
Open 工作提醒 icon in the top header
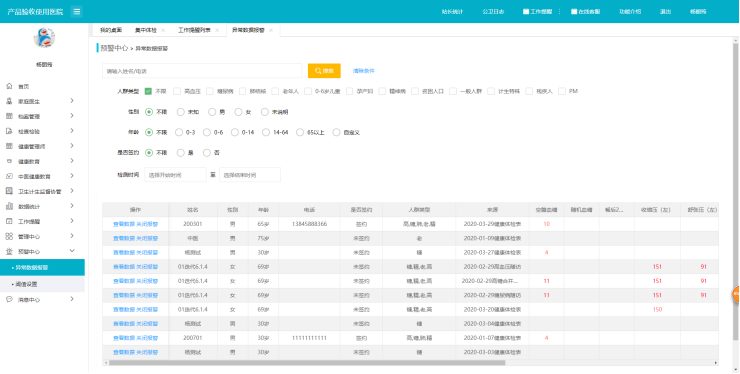(x=526, y=11)
